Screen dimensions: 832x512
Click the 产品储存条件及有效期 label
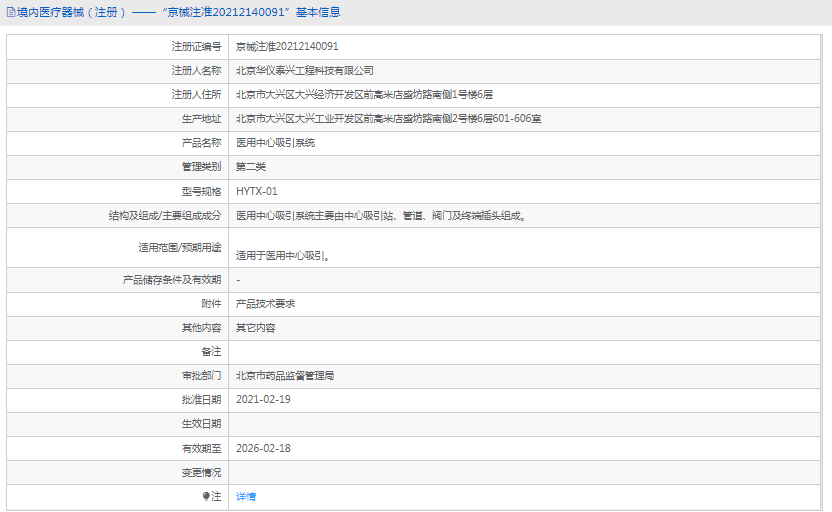pos(172,280)
